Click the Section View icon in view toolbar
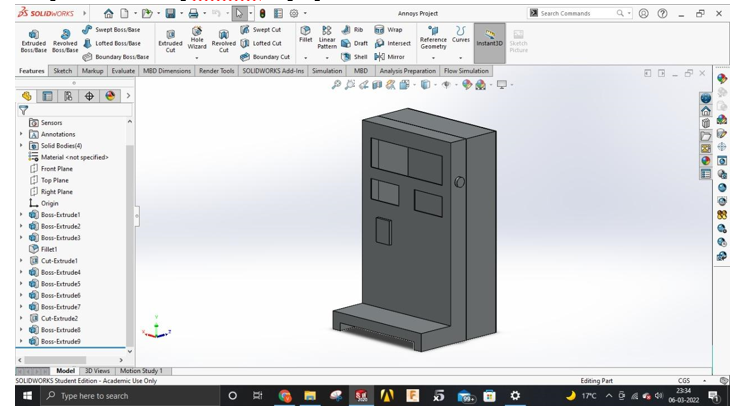The image size is (751, 417). point(377,85)
